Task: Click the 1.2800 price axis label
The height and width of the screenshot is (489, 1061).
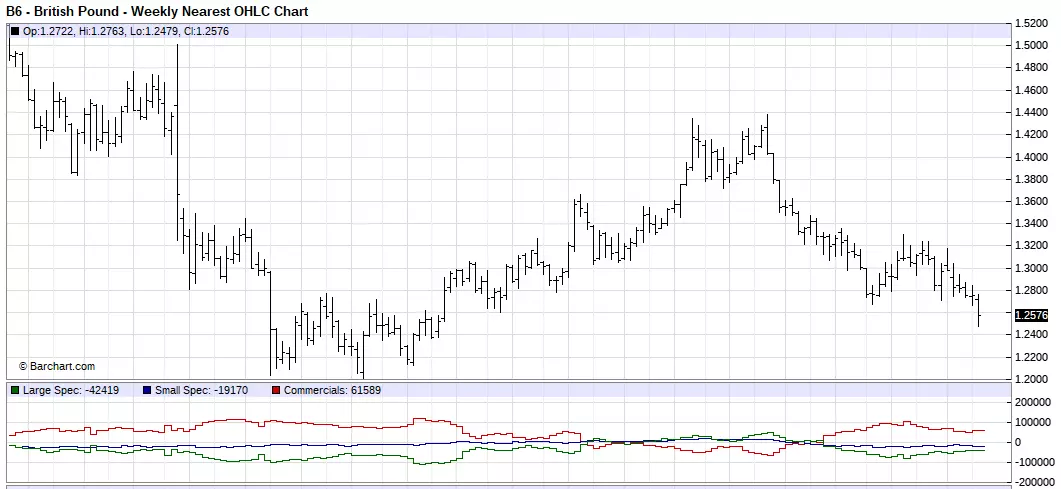Action: click(1031, 291)
